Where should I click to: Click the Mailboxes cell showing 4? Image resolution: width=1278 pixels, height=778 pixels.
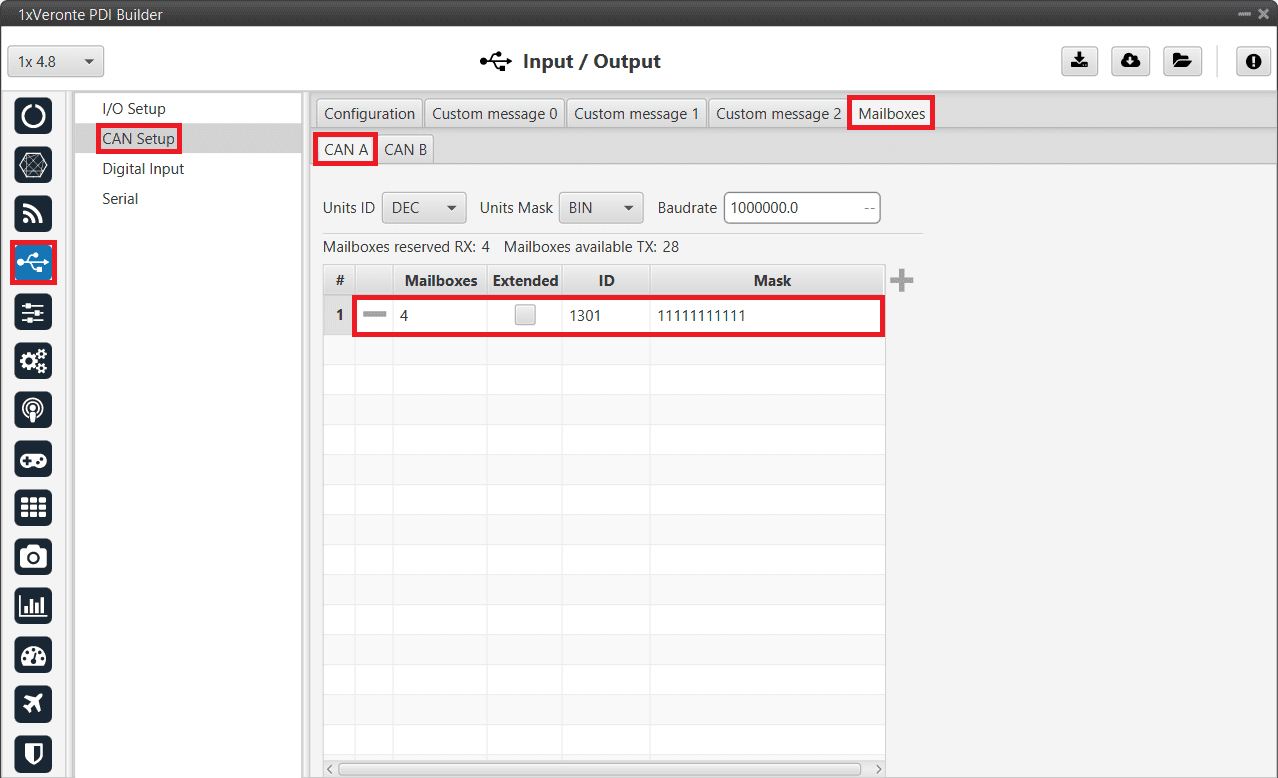[x=440, y=315]
